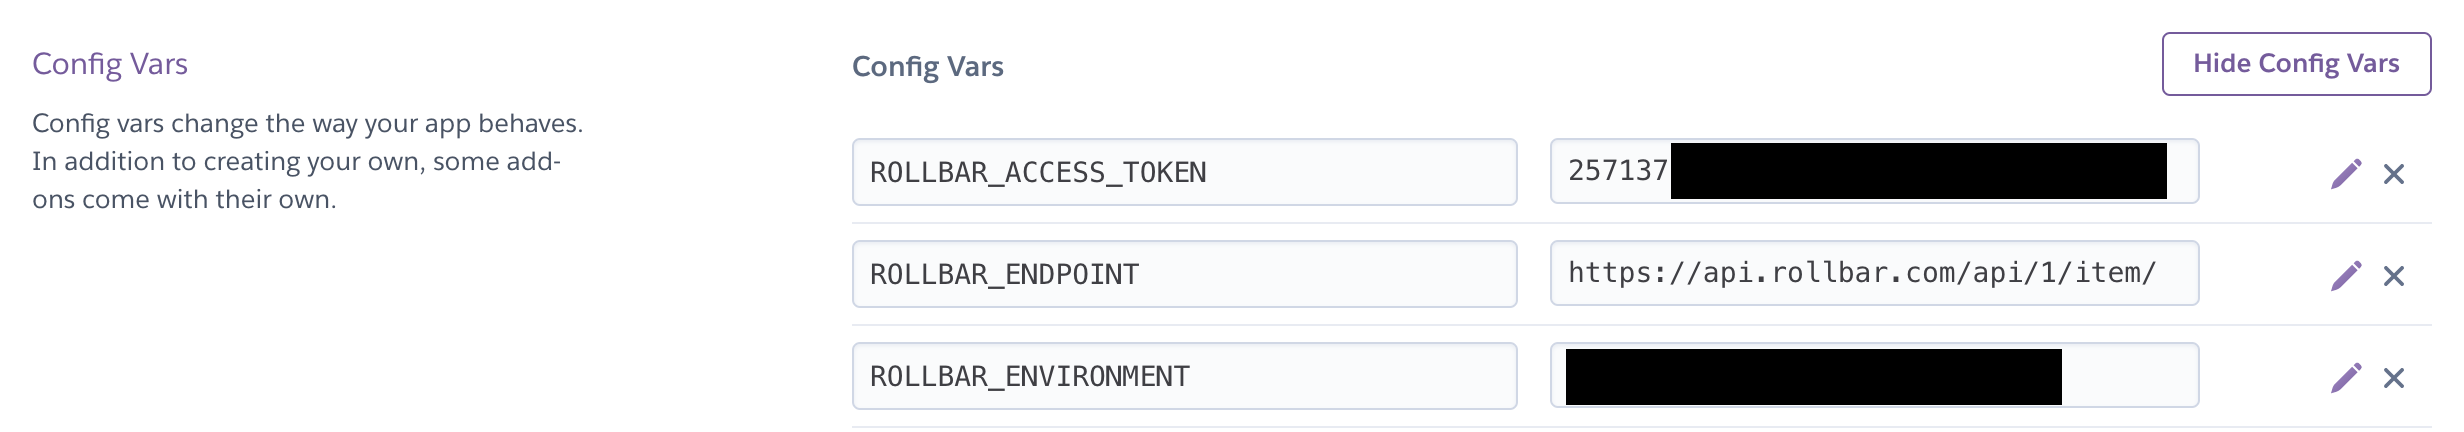This screenshot has height=432, width=2464.
Task: Remove the ROLLBAR_ENDPOINT config var
Action: click(2394, 276)
